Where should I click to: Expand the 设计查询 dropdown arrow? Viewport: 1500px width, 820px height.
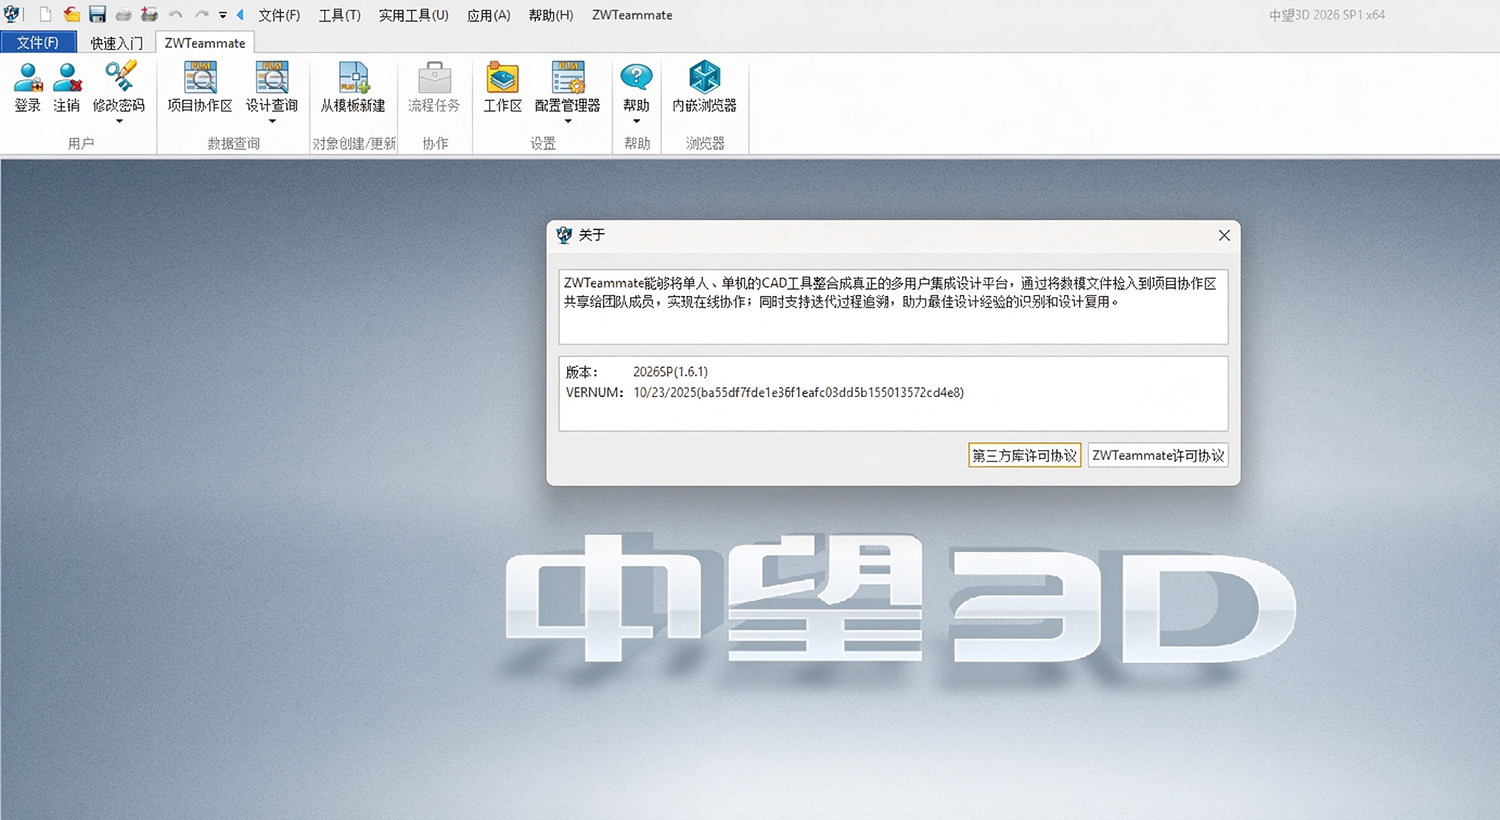point(272,122)
